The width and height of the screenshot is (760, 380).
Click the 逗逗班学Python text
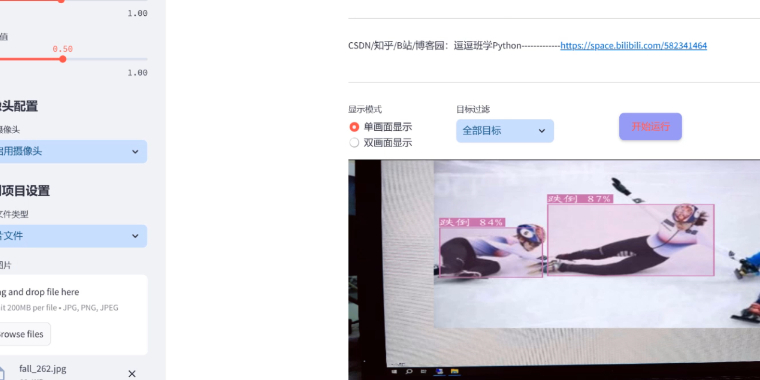[x=487, y=46]
